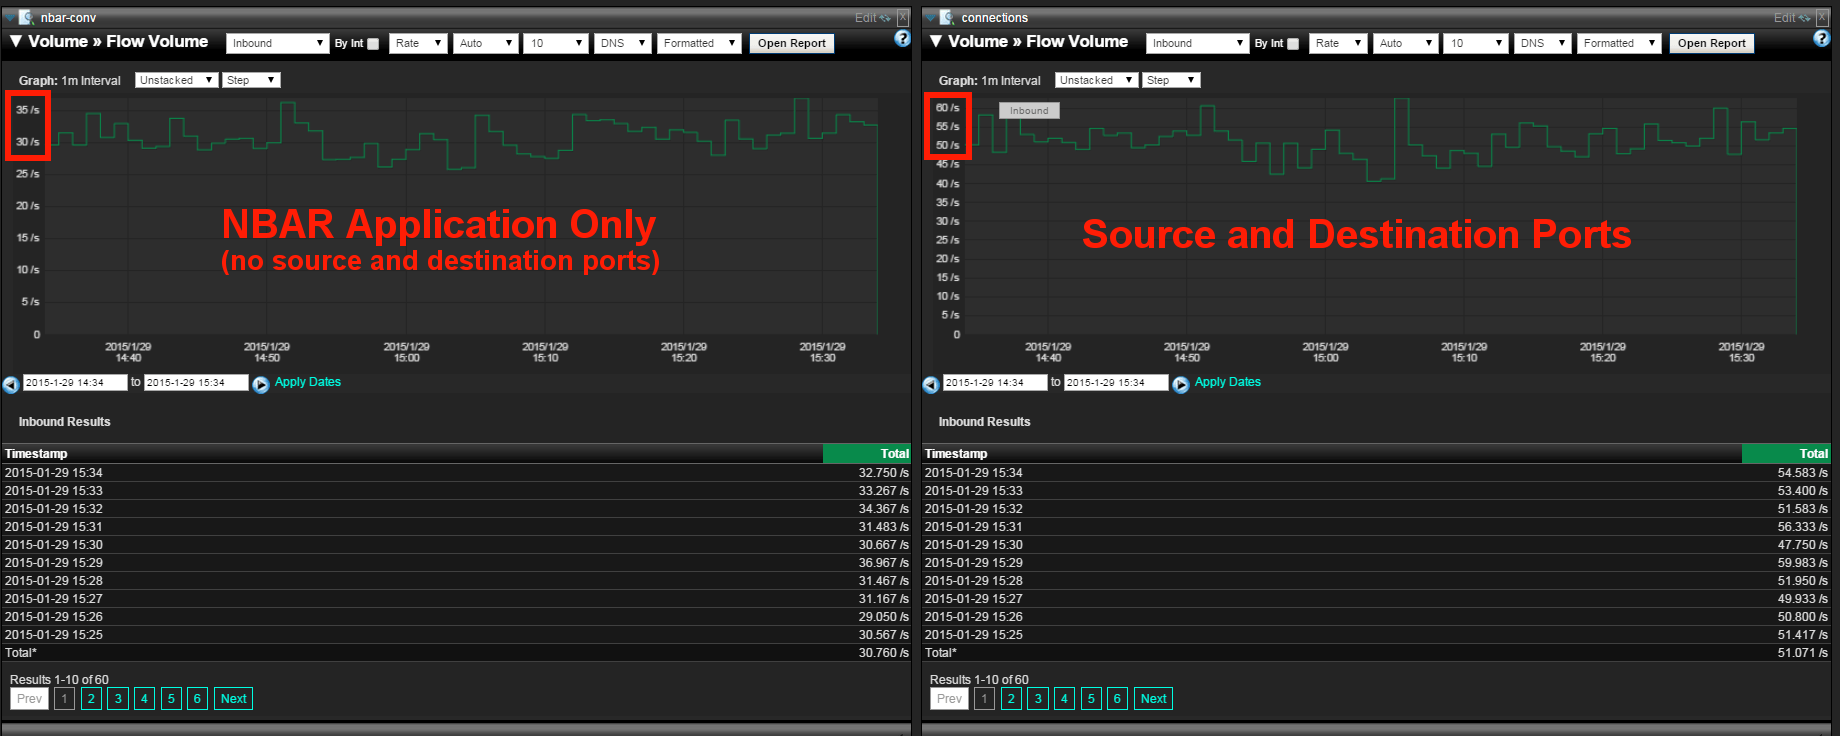Open the DNS dropdown in nbar-conv

pos(622,43)
